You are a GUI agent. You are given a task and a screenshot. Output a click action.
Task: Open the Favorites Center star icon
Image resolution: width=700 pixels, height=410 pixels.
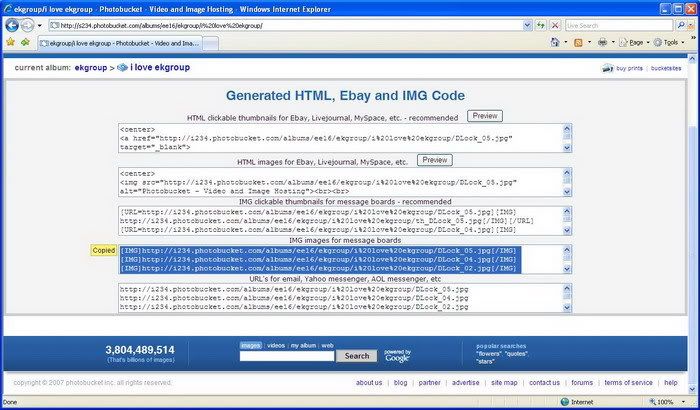(x=9, y=43)
